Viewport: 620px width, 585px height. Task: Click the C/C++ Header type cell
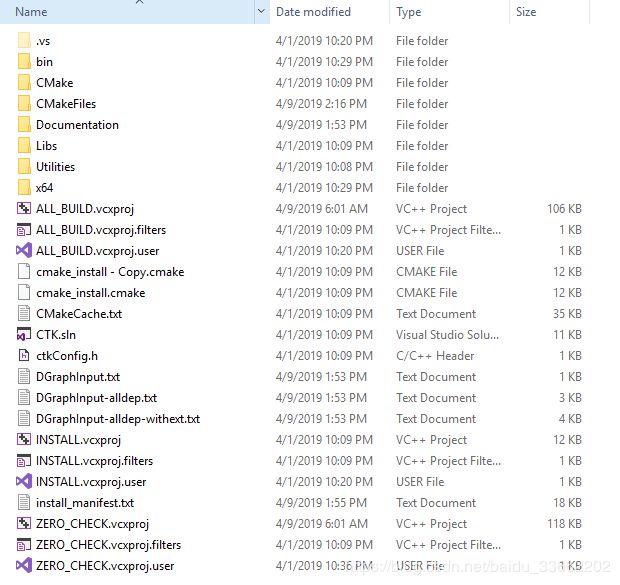(x=435, y=356)
